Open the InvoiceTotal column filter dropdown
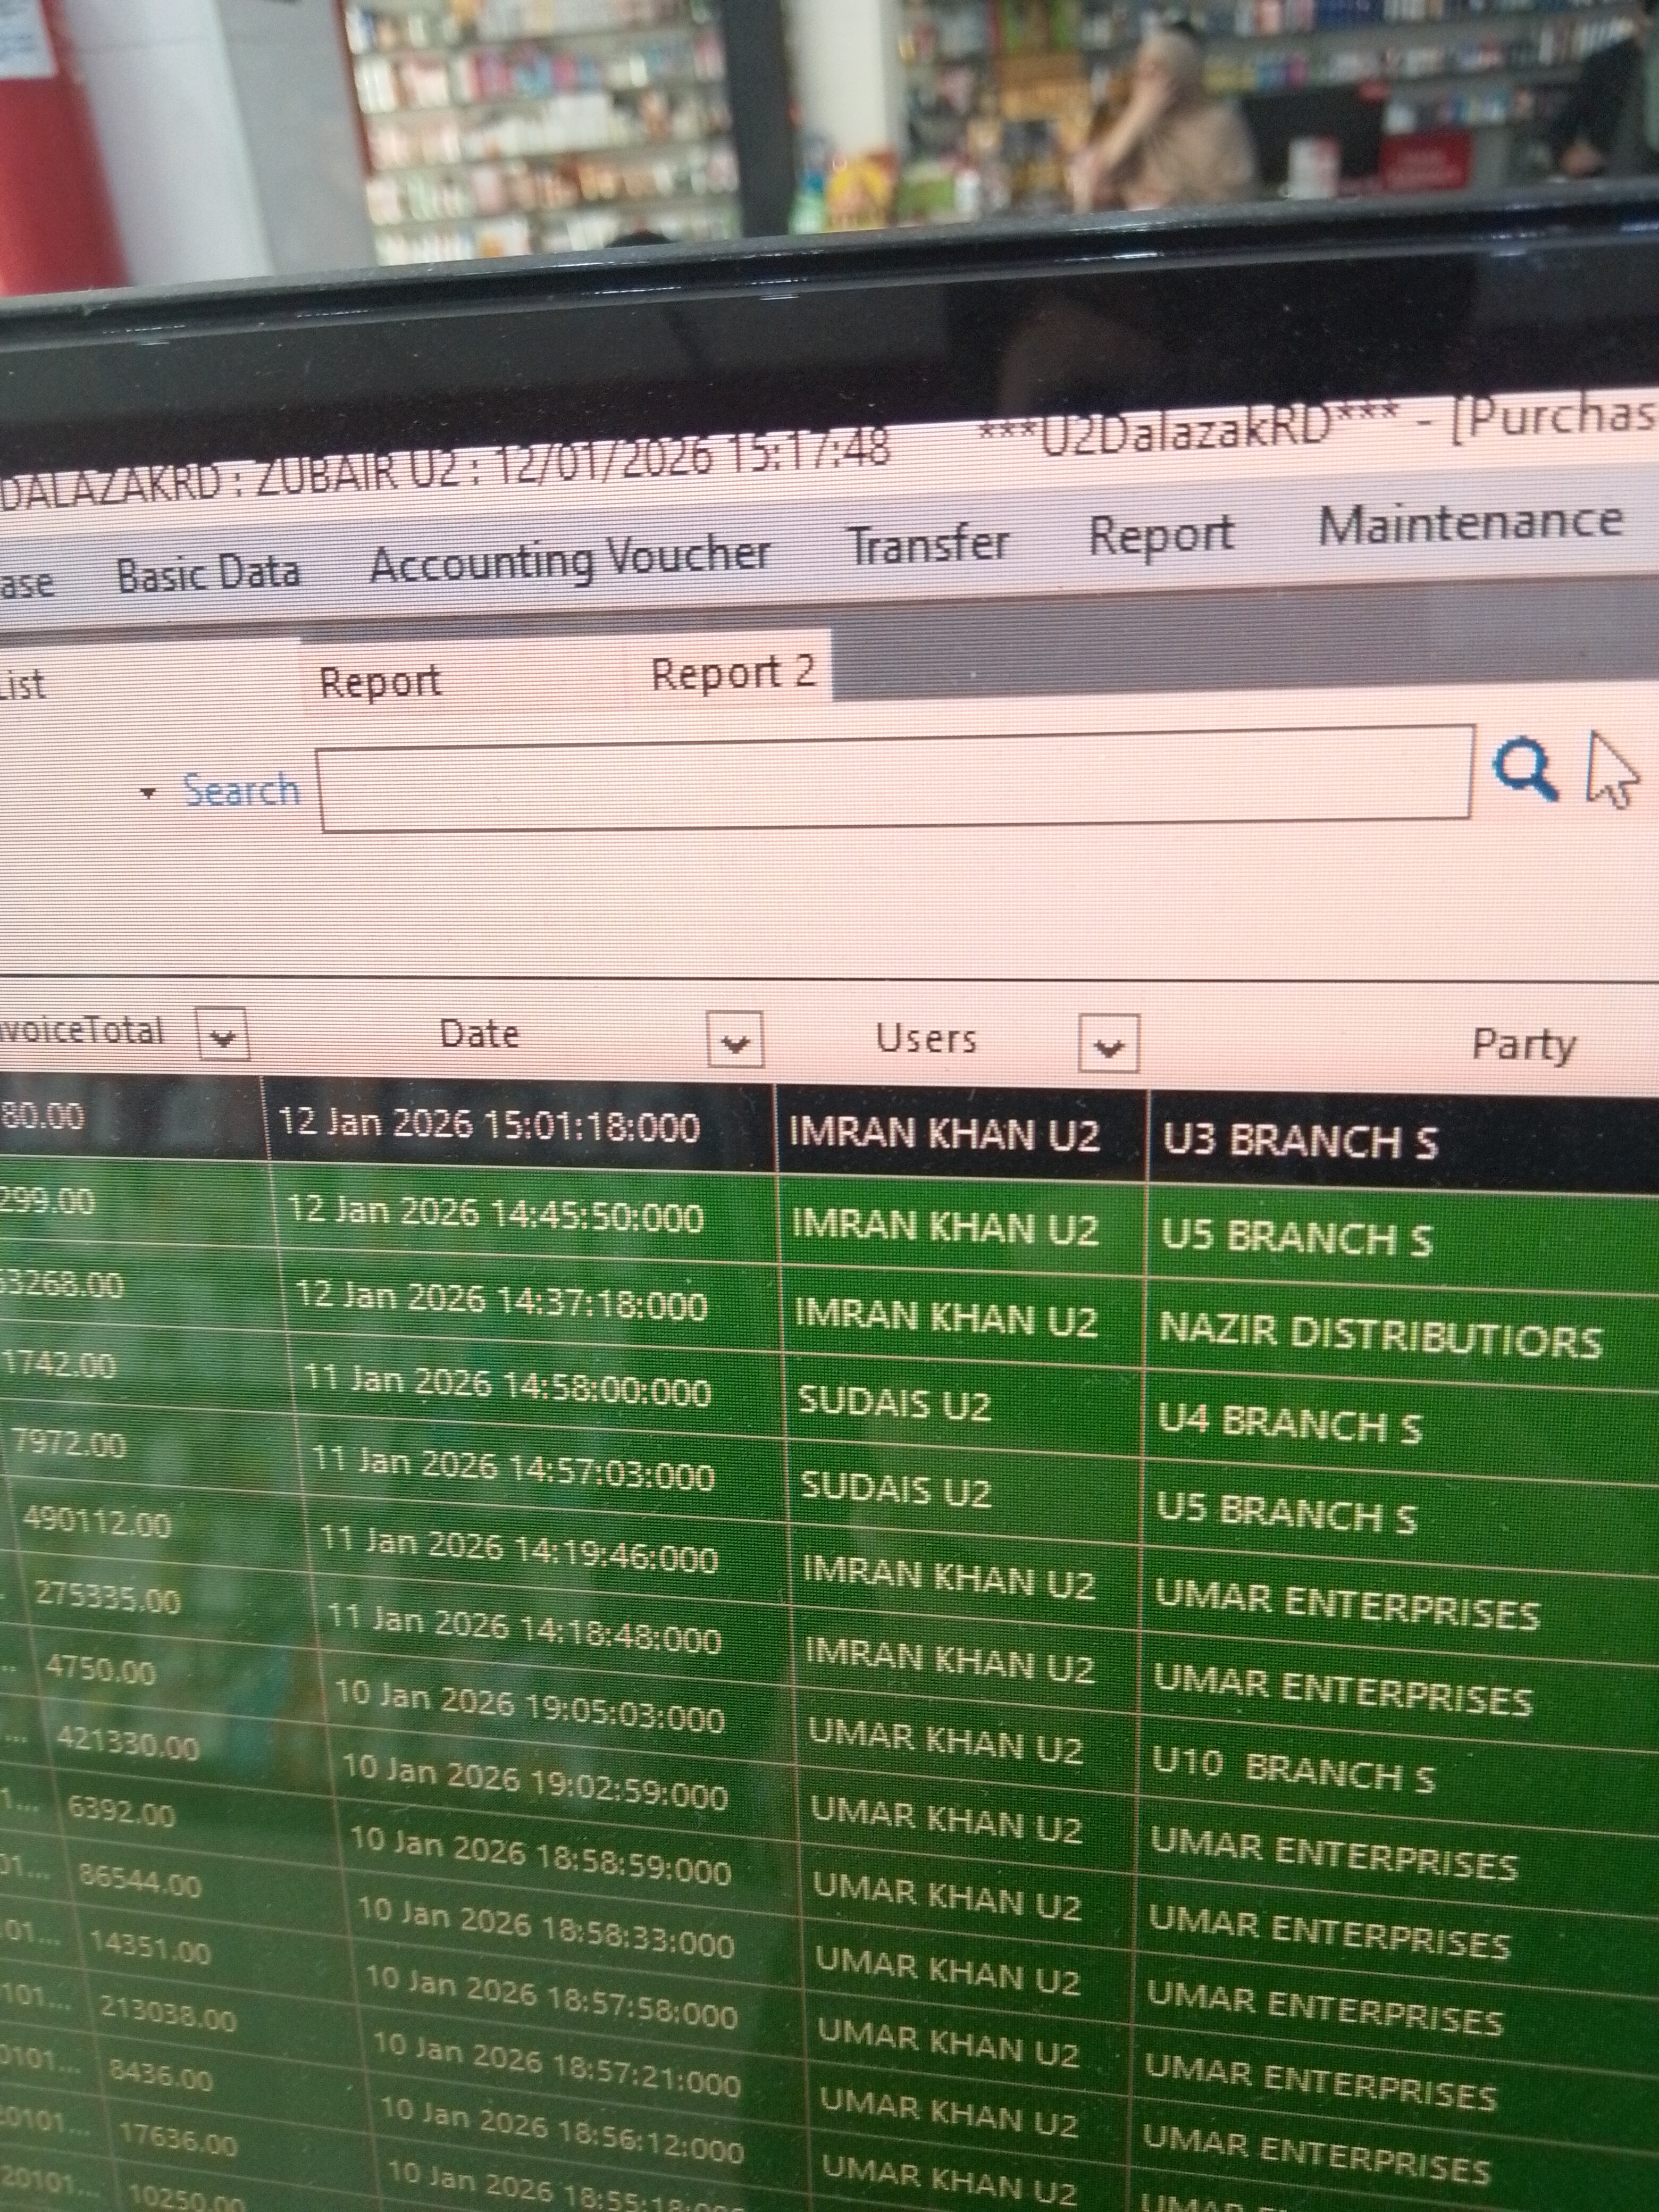Viewport: 1659px width, 2212px height. pos(222,1034)
